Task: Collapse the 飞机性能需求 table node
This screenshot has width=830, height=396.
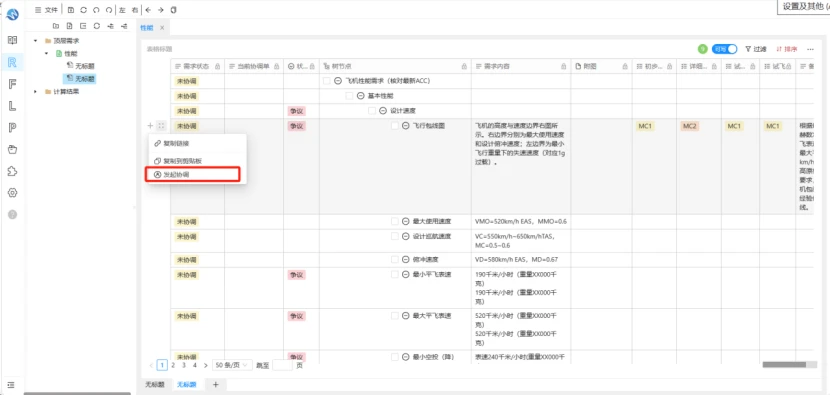Action: pyautogui.click(x=338, y=81)
